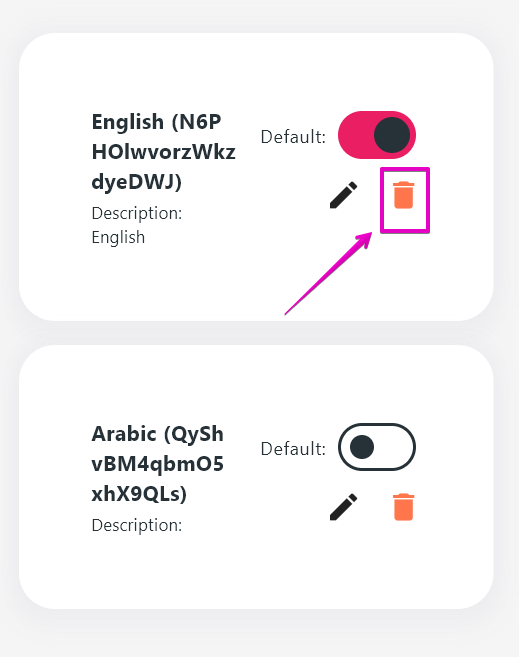Click the knob of the Arabic Default switch
The image size is (519, 657).
click(x=361, y=447)
